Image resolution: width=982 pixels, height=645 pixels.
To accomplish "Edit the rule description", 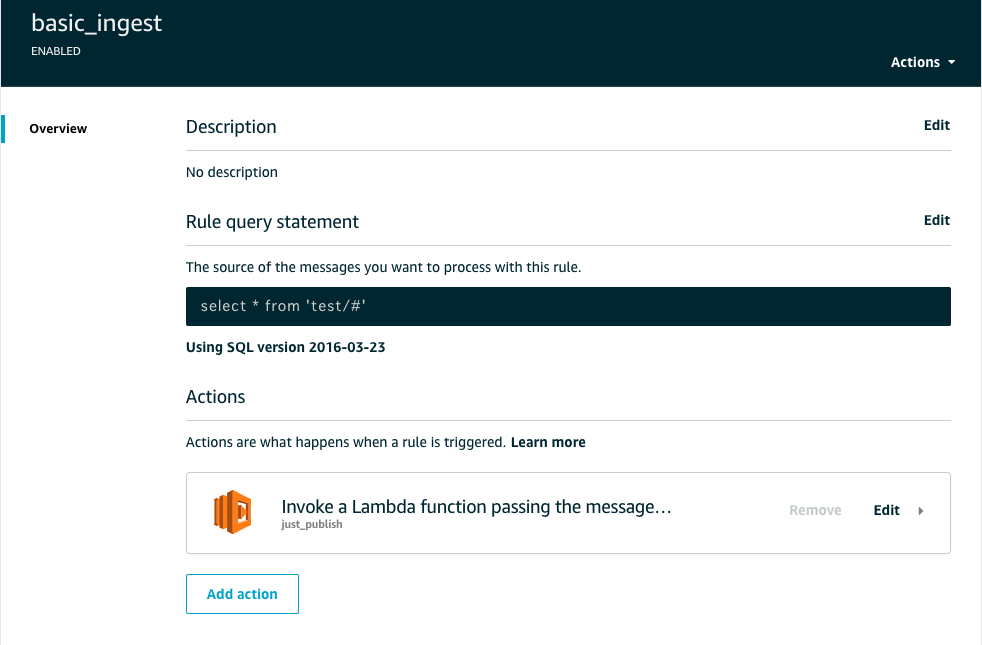I will [x=936, y=125].
